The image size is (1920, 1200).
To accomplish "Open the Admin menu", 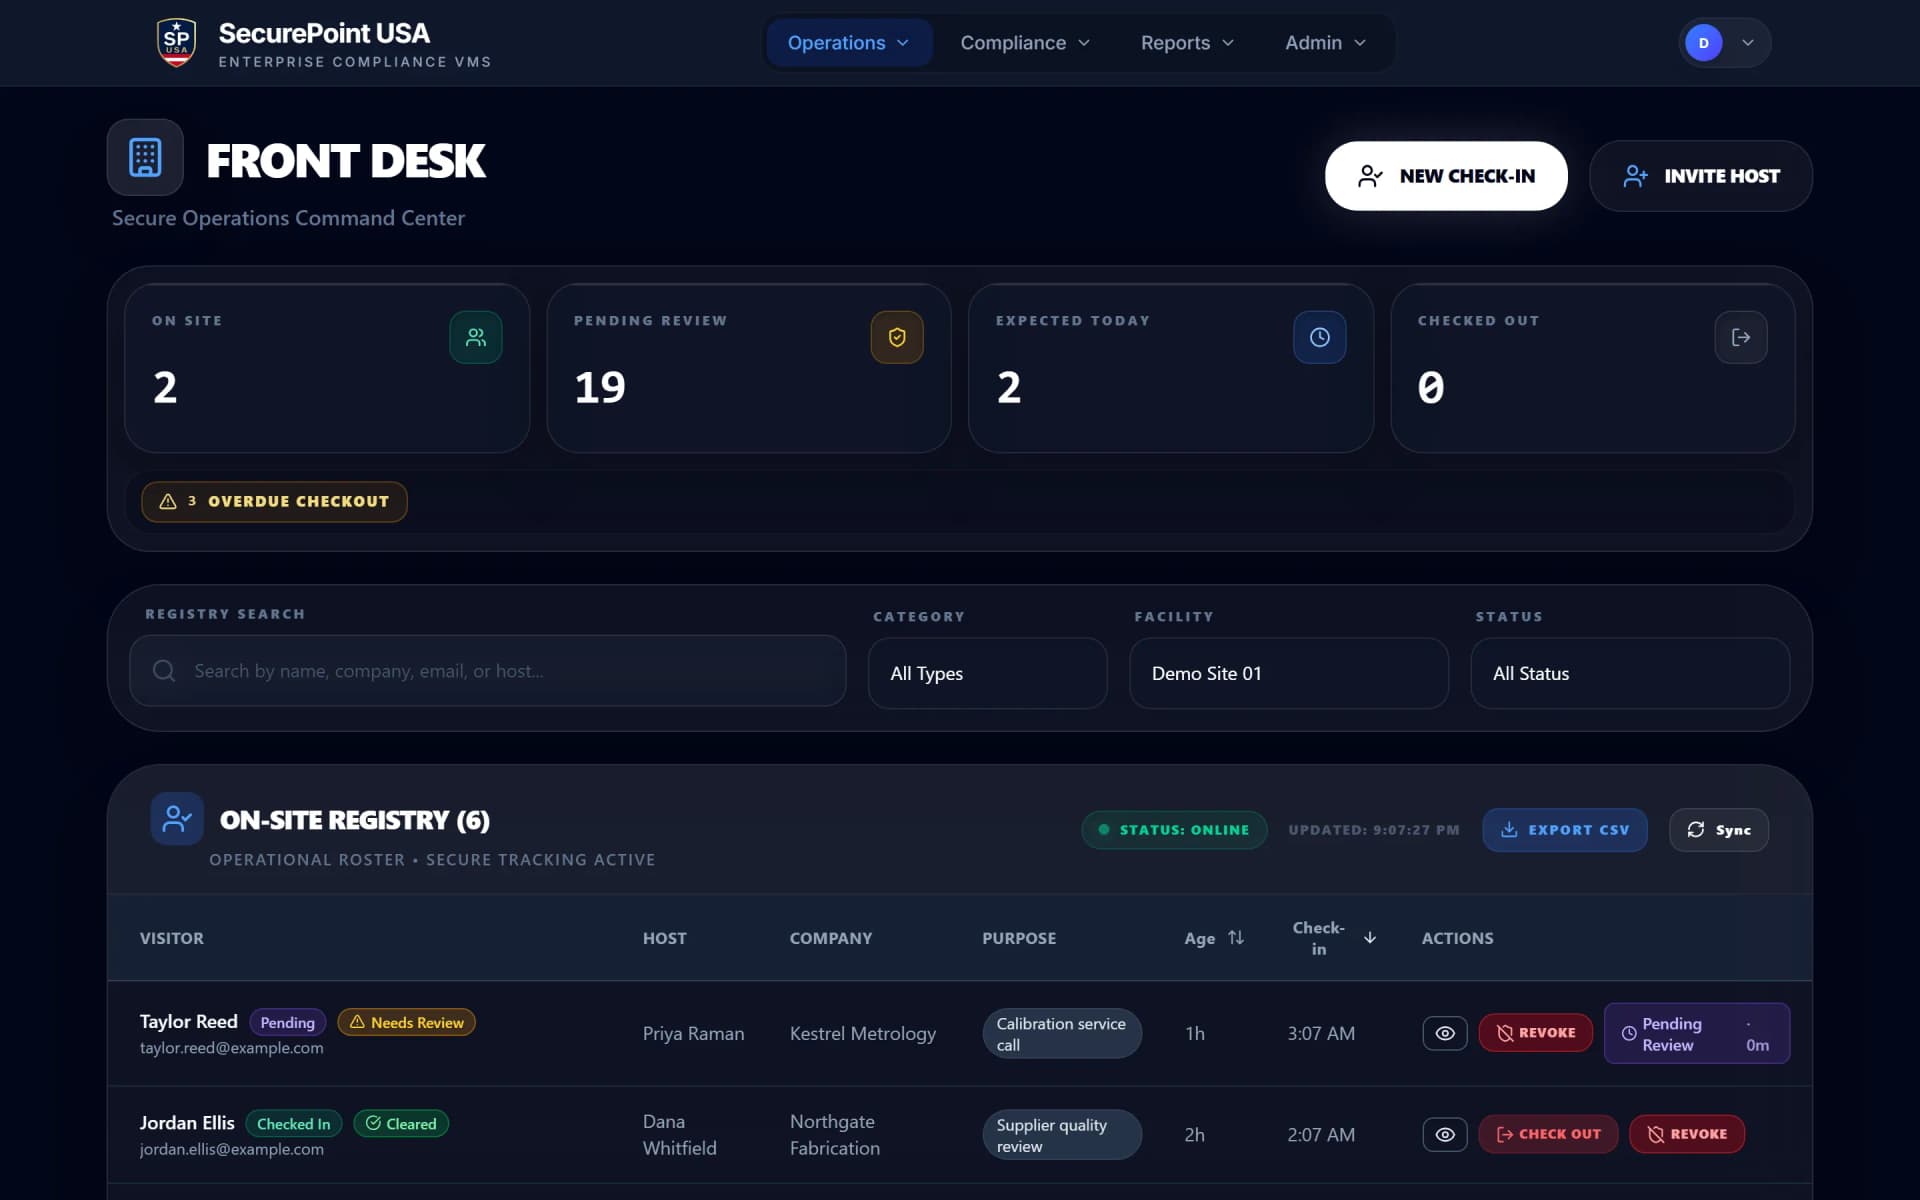I will (x=1325, y=43).
